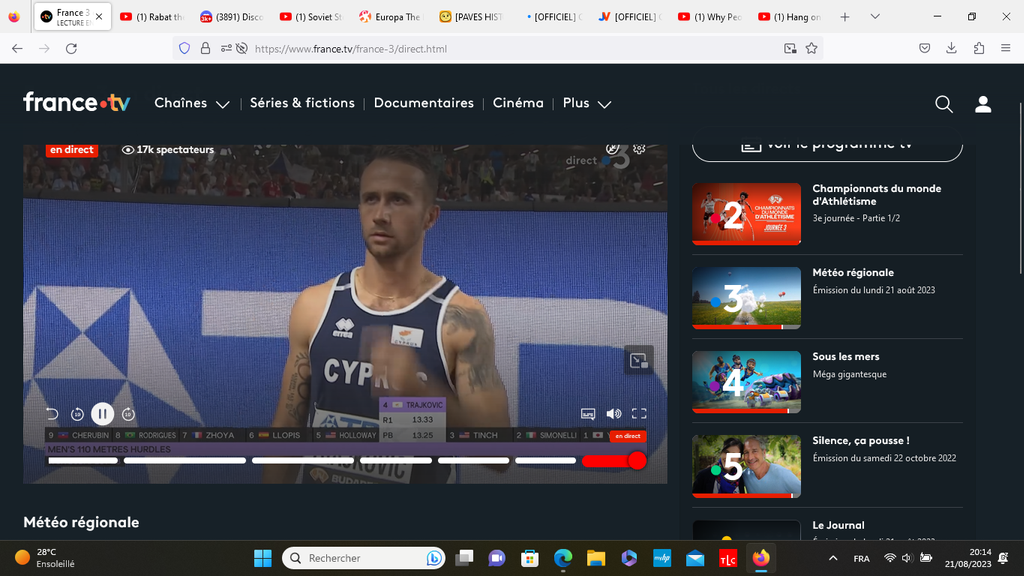The image size is (1024, 576).
Task: Open the site permissions icon in address bar
Action: 226,48
